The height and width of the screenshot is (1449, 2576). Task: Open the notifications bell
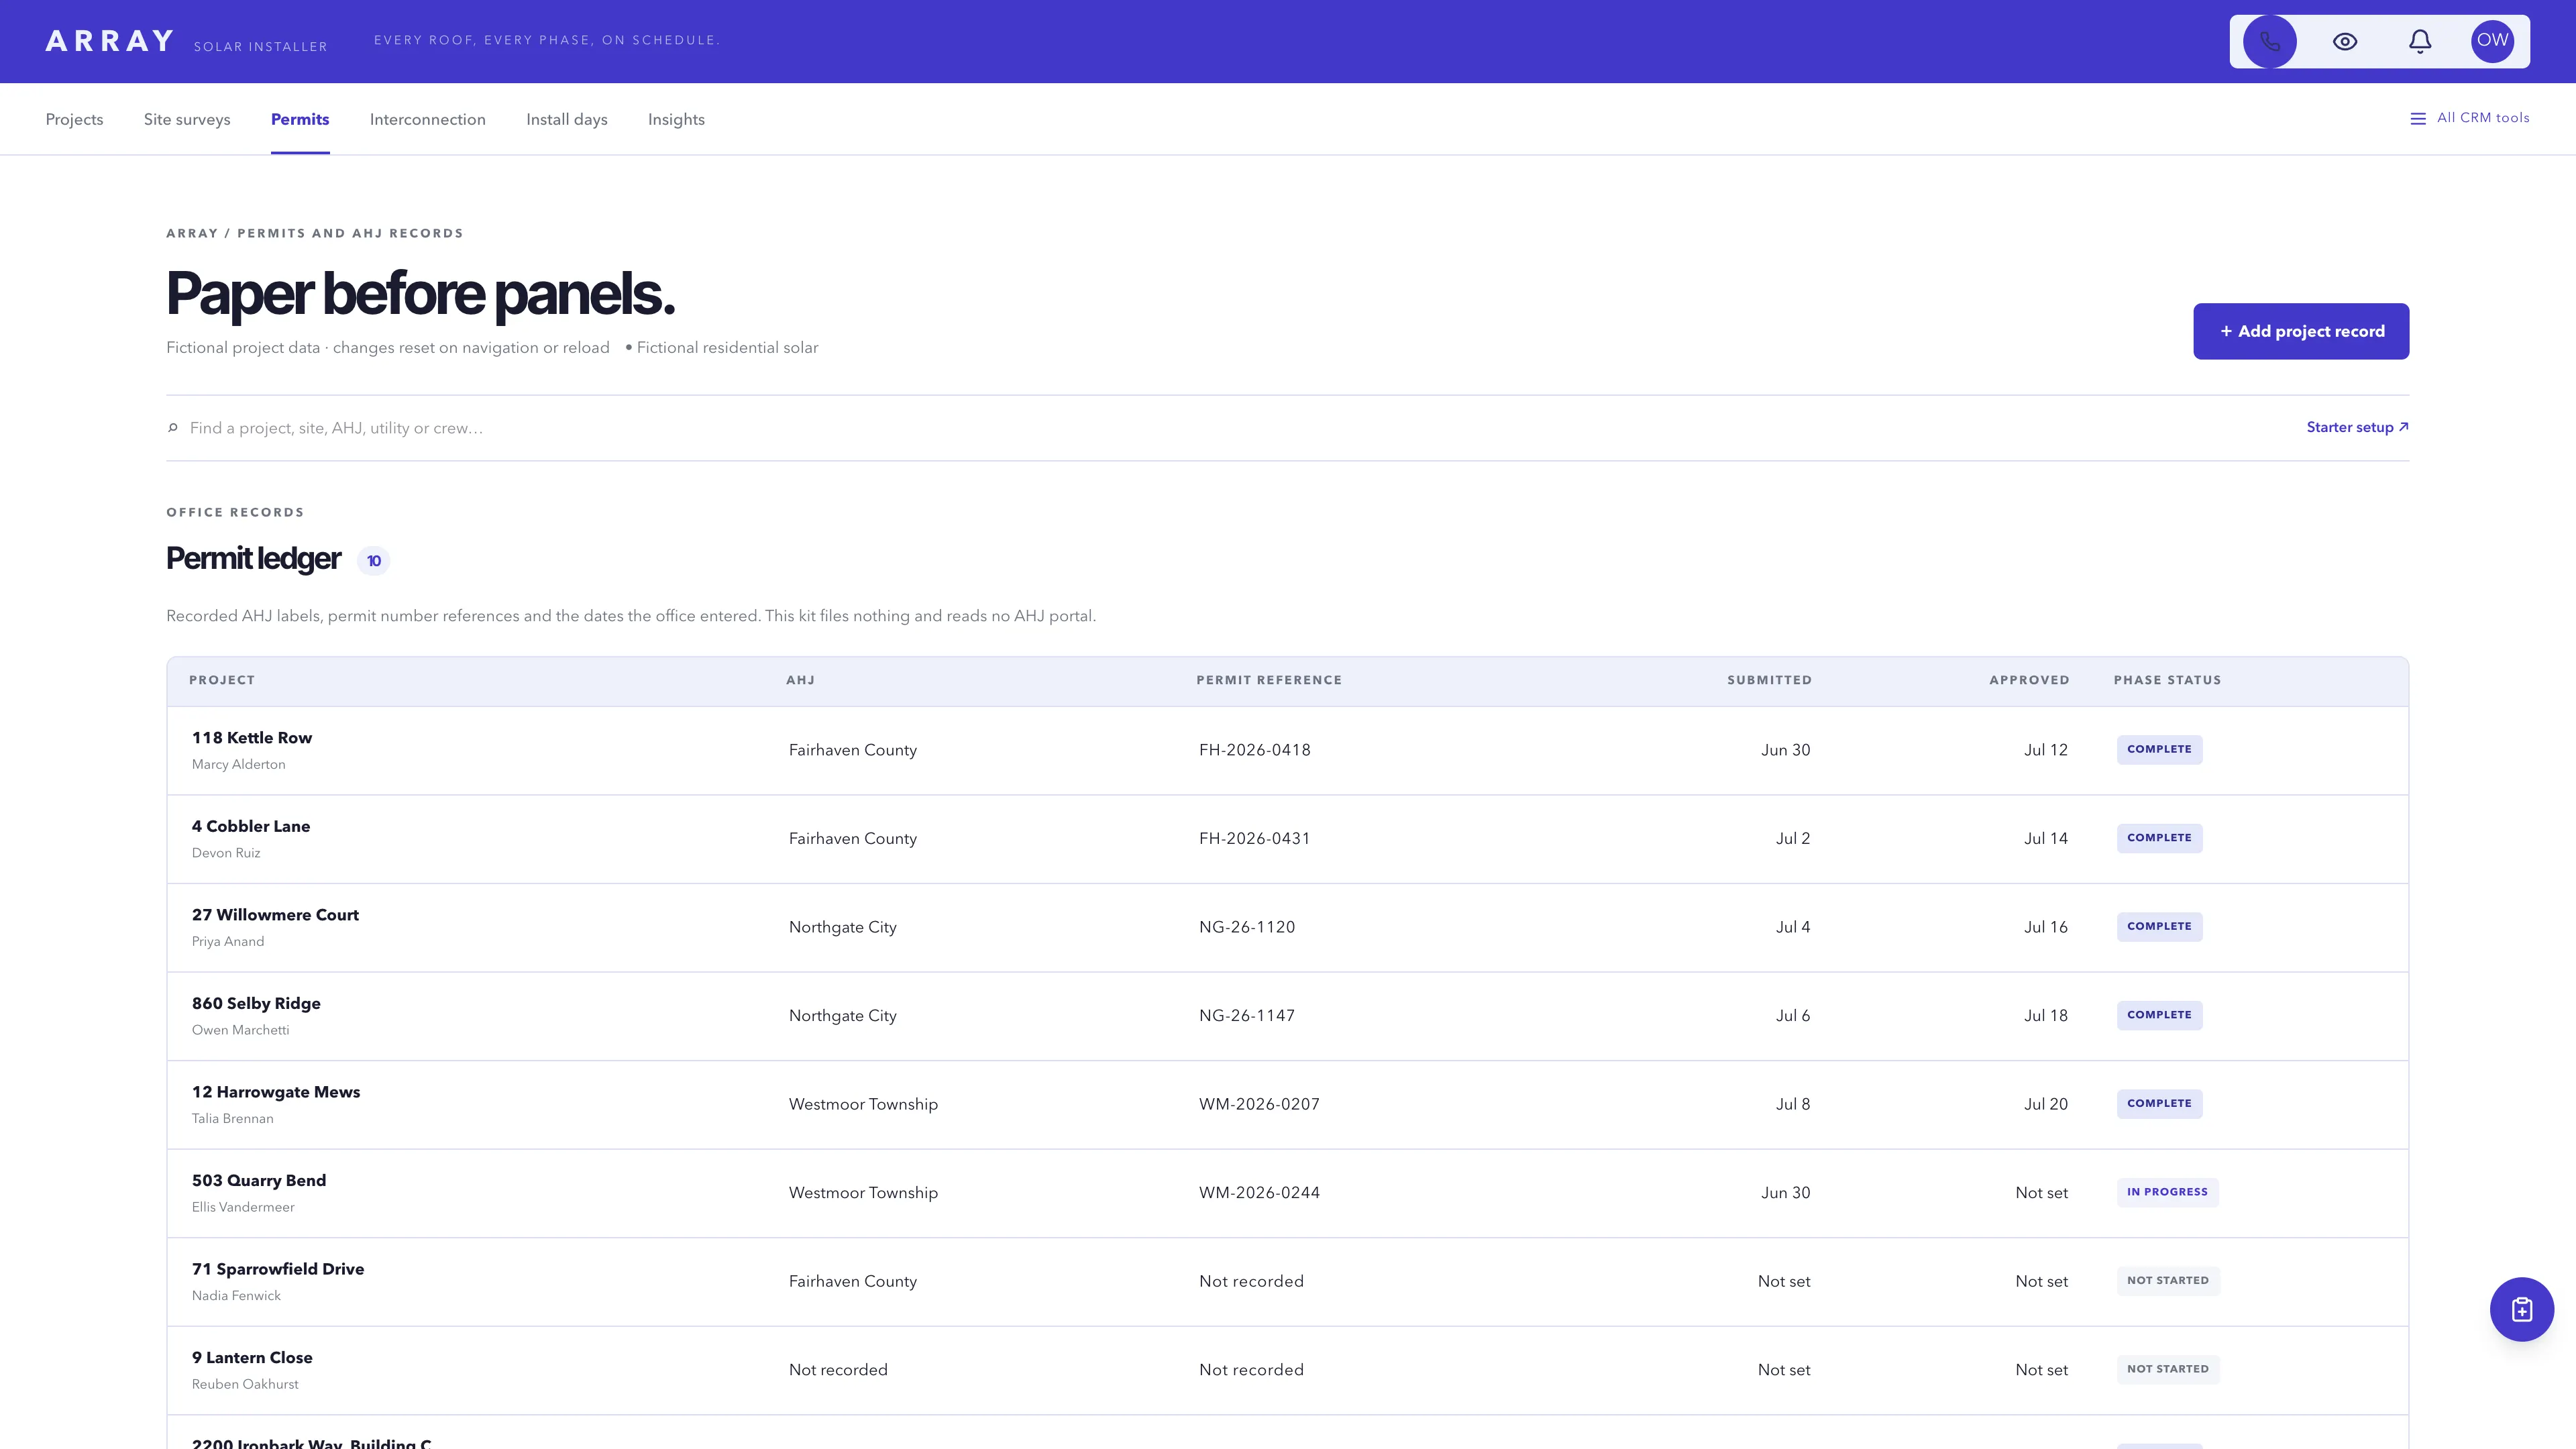coord(2420,41)
